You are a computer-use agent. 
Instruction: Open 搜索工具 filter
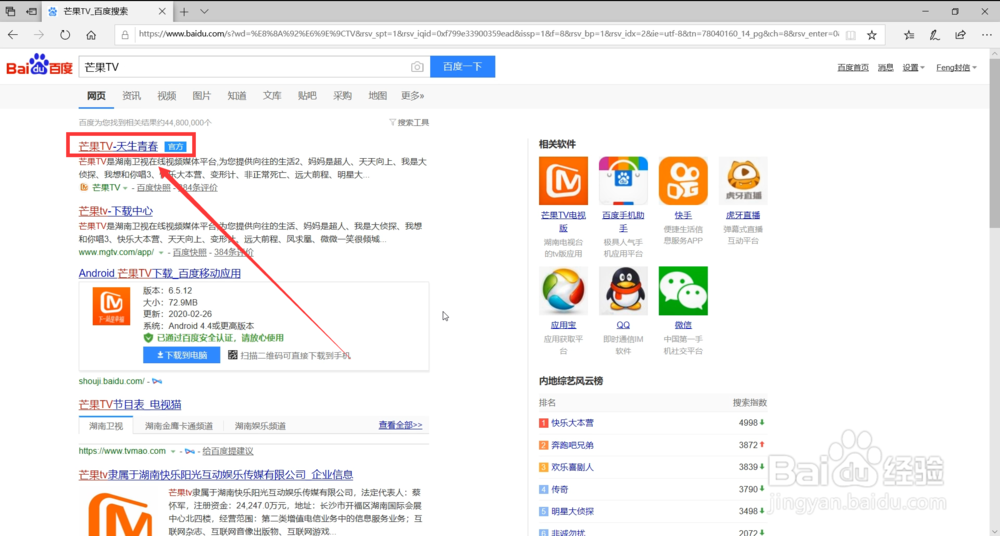point(409,123)
